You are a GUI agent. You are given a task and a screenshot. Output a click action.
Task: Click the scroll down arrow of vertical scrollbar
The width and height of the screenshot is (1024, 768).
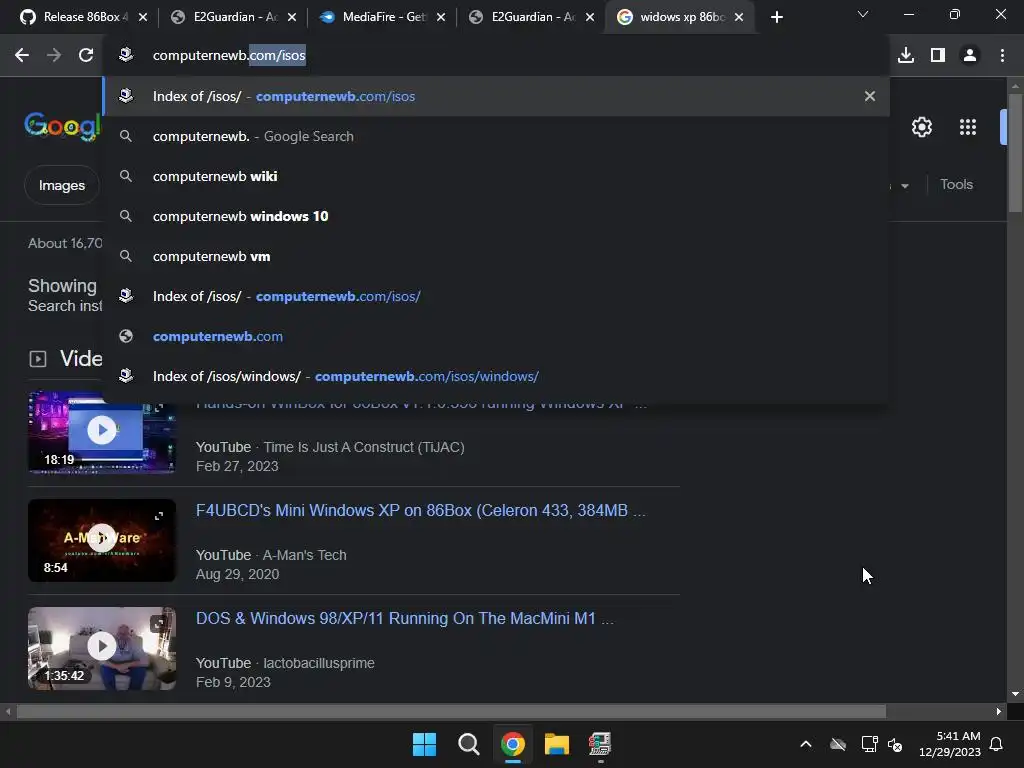click(1015, 694)
